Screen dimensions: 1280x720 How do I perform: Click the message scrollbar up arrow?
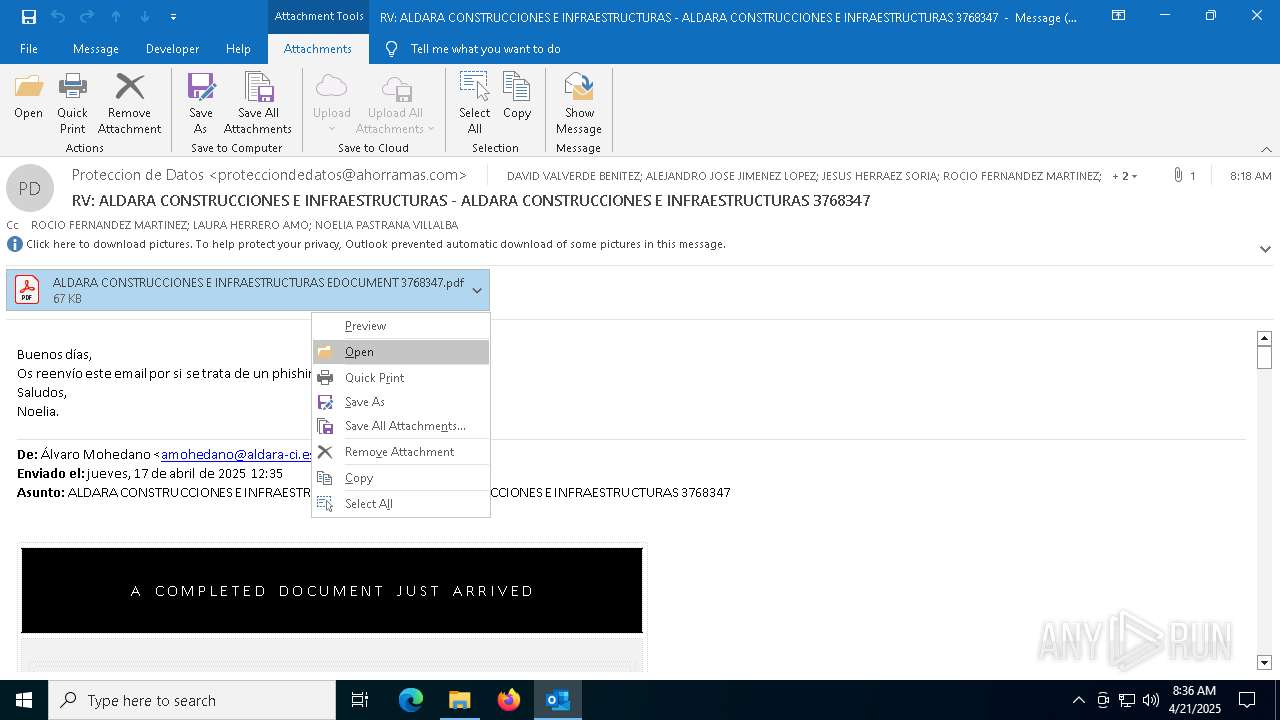(1264, 338)
